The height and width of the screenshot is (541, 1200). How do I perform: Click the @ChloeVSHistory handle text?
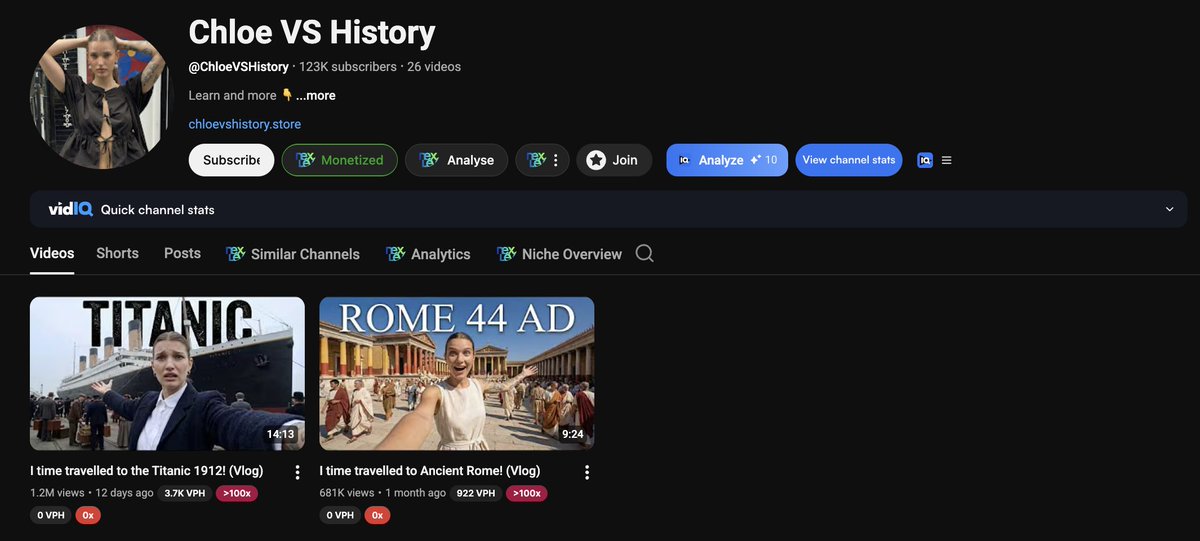tap(238, 66)
